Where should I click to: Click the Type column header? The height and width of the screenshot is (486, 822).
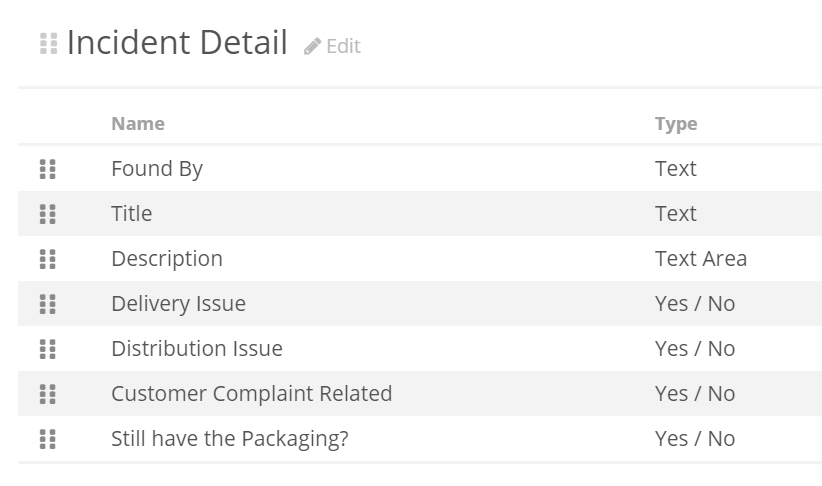676,124
